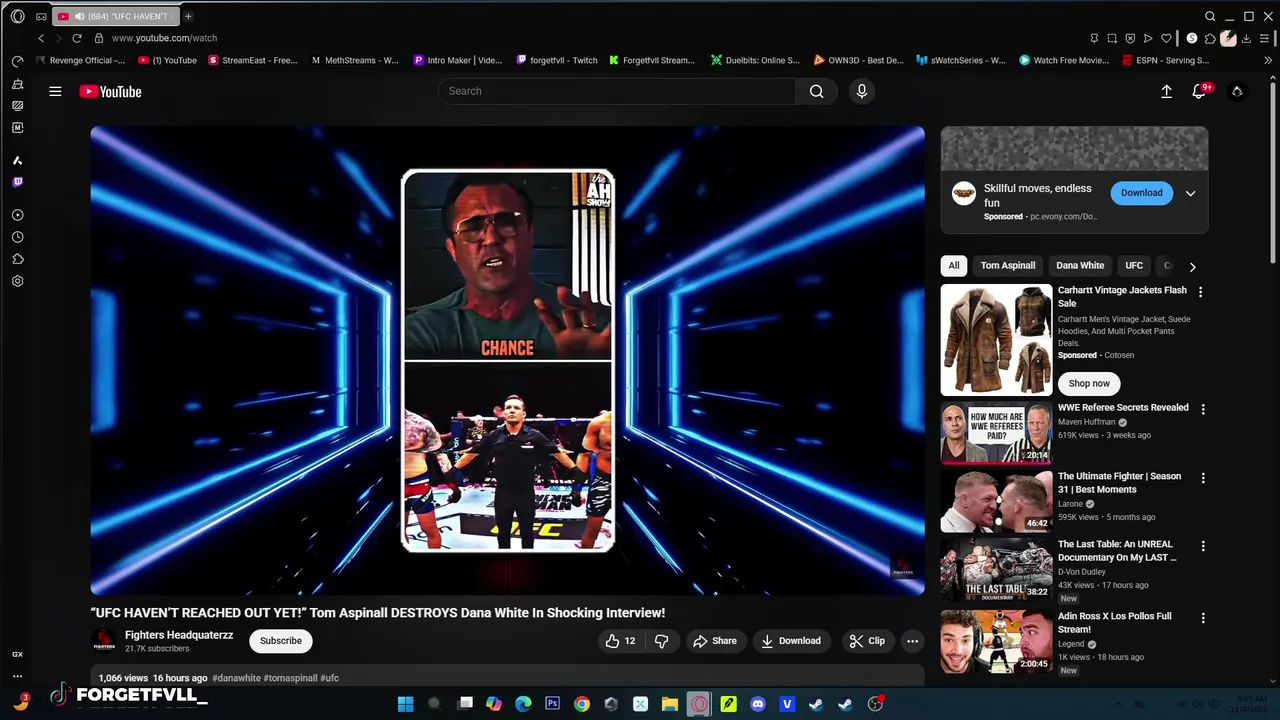
Task: Click the YouTube search magnifier button
Action: pyautogui.click(x=816, y=91)
